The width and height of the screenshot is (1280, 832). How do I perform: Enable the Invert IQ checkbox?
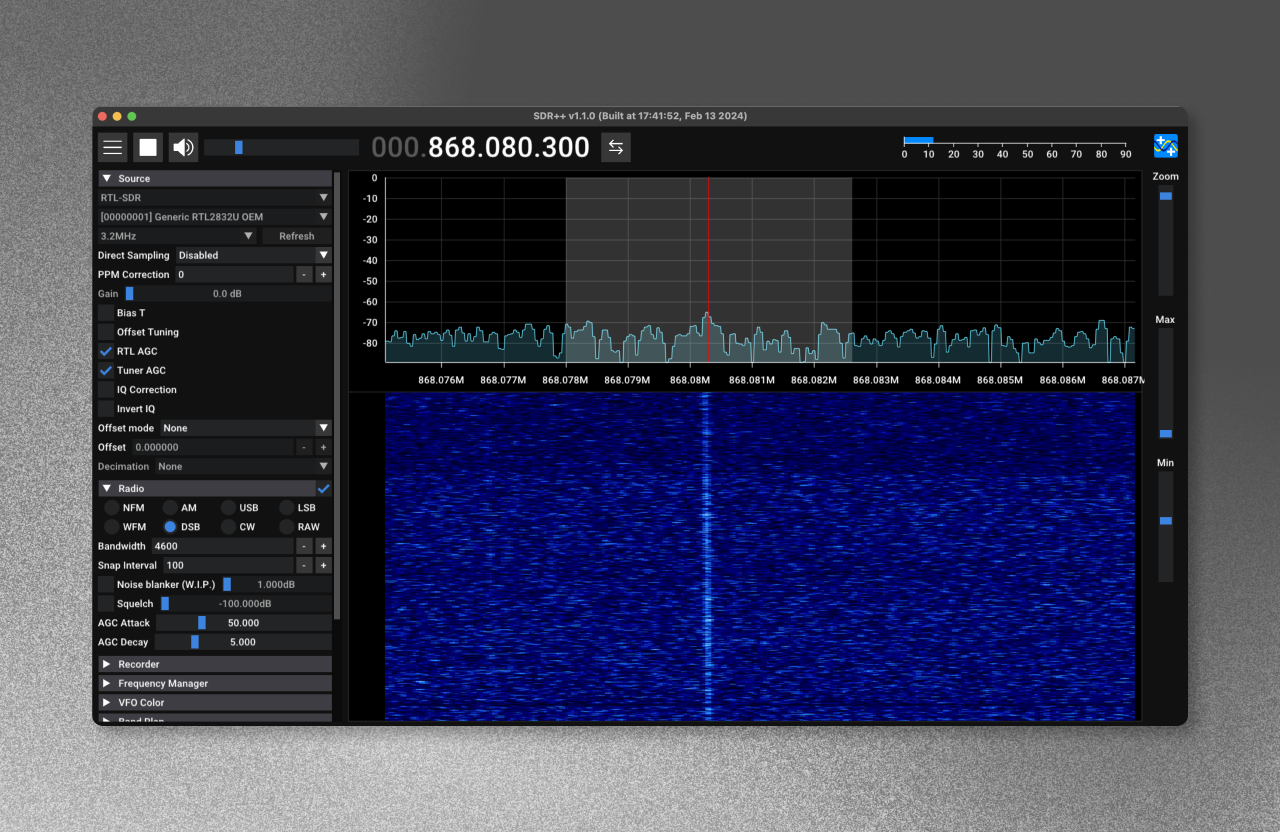coord(106,409)
